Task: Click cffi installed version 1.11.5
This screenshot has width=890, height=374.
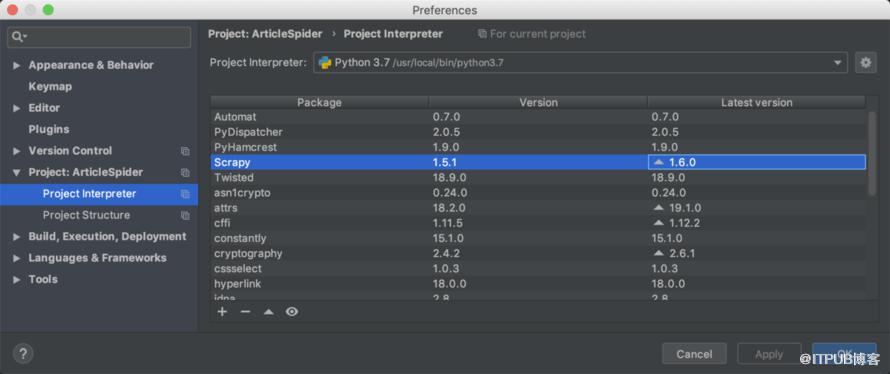Action: tap(448, 224)
